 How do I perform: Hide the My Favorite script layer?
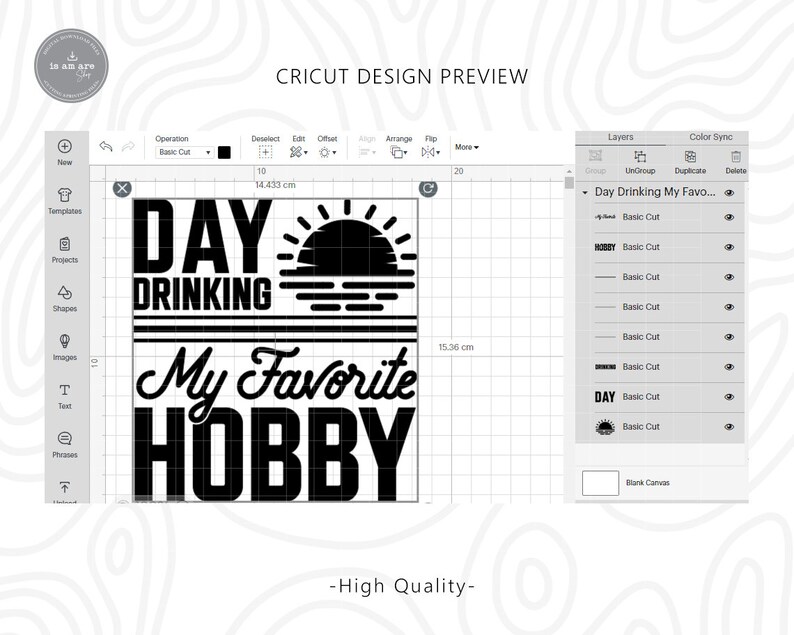pyautogui.click(x=729, y=217)
